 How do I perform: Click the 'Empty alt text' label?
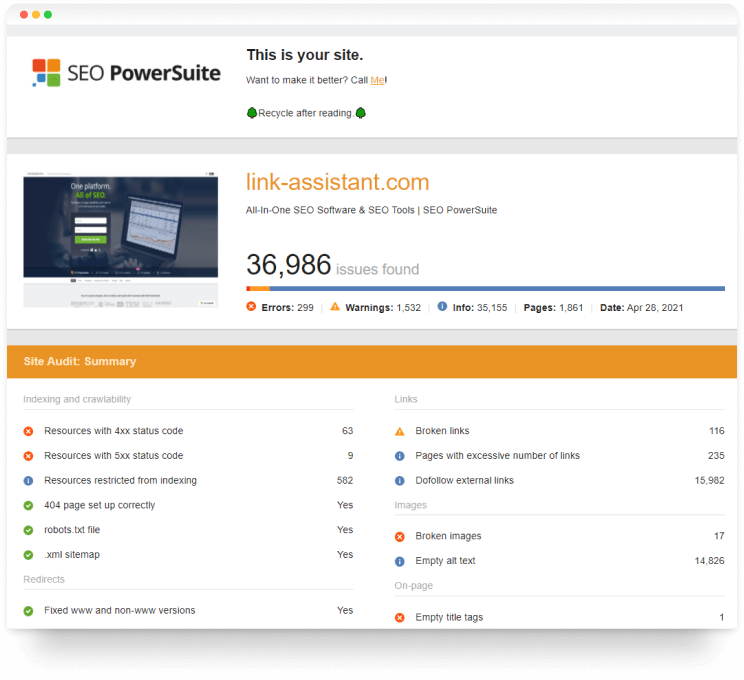point(446,561)
